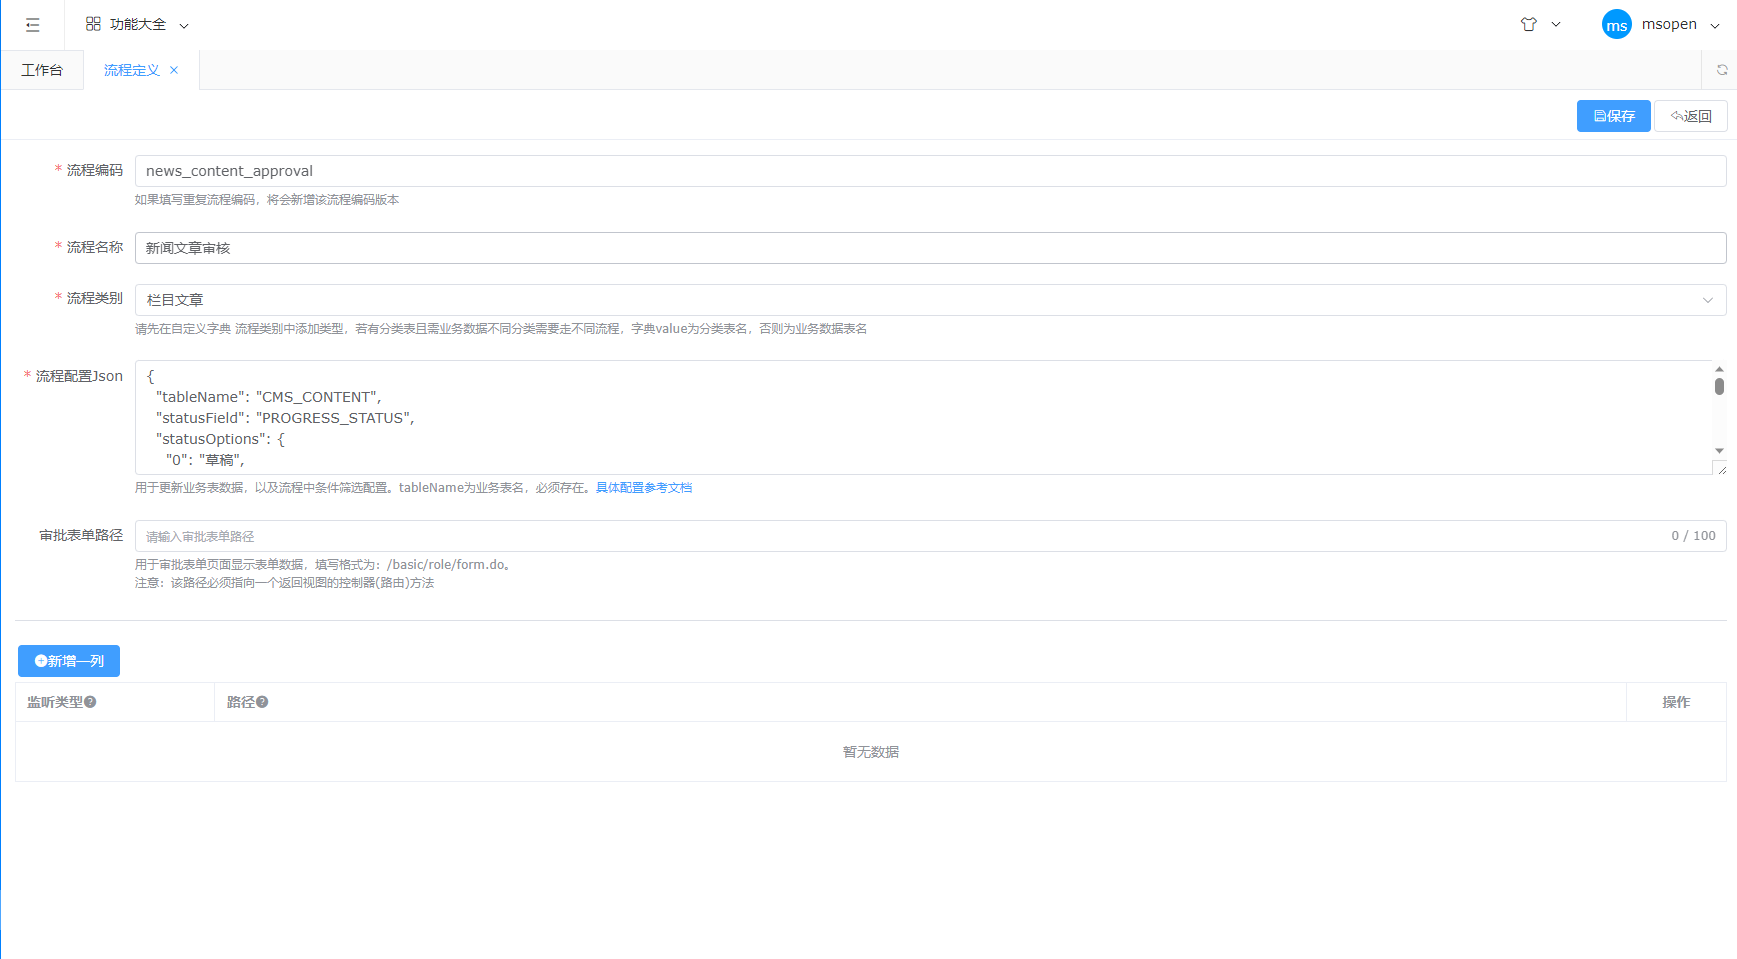The width and height of the screenshot is (1737, 959).
Task: Click into the 审批表单路径 input field
Action: pyautogui.click(x=900, y=536)
